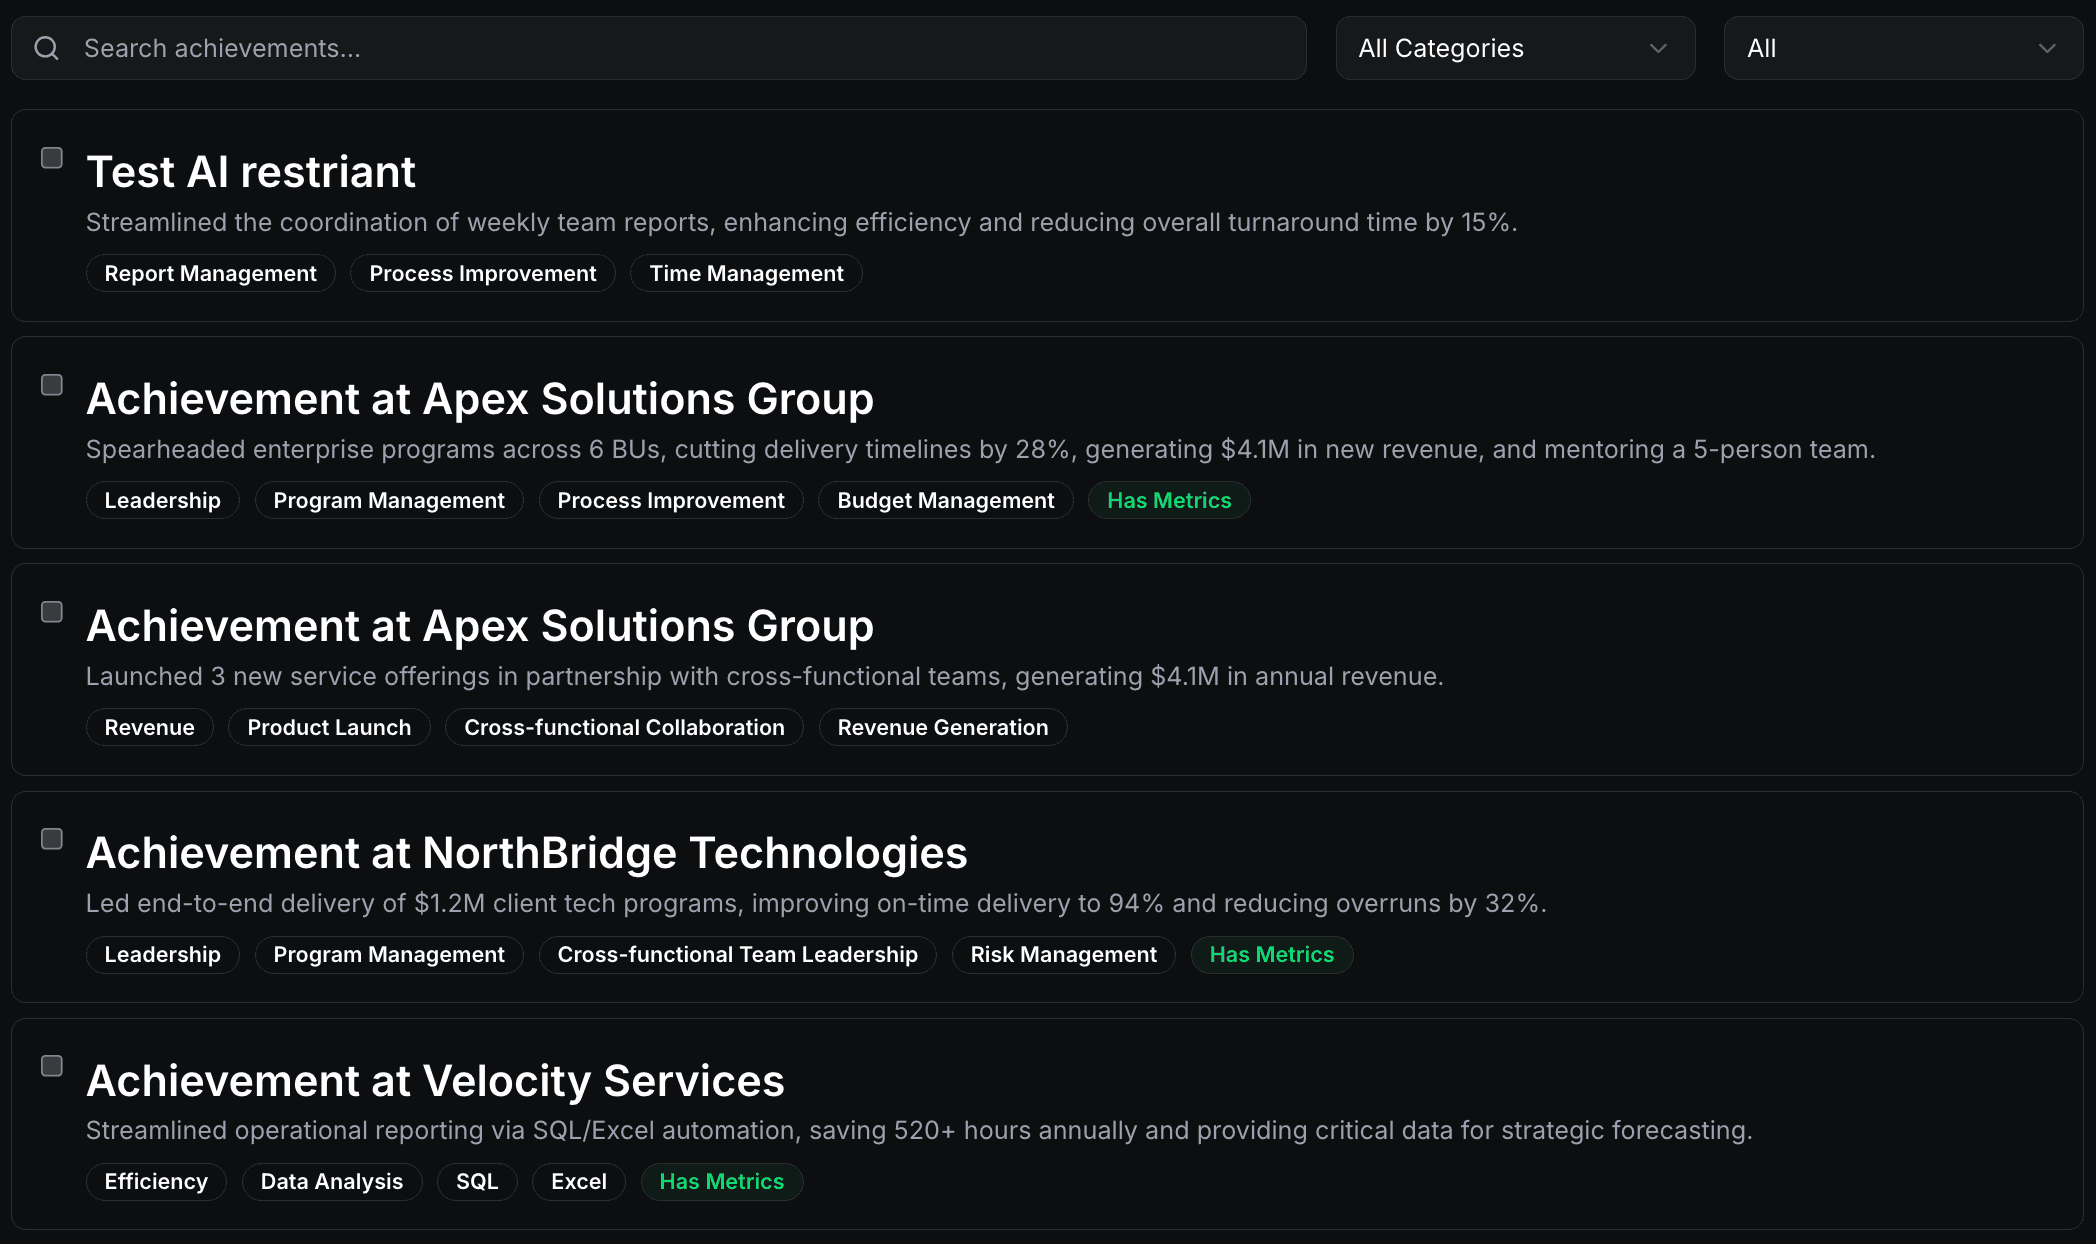Select the Time Management tag
Viewport: 2096px width, 1244px height.
click(x=745, y=273)
